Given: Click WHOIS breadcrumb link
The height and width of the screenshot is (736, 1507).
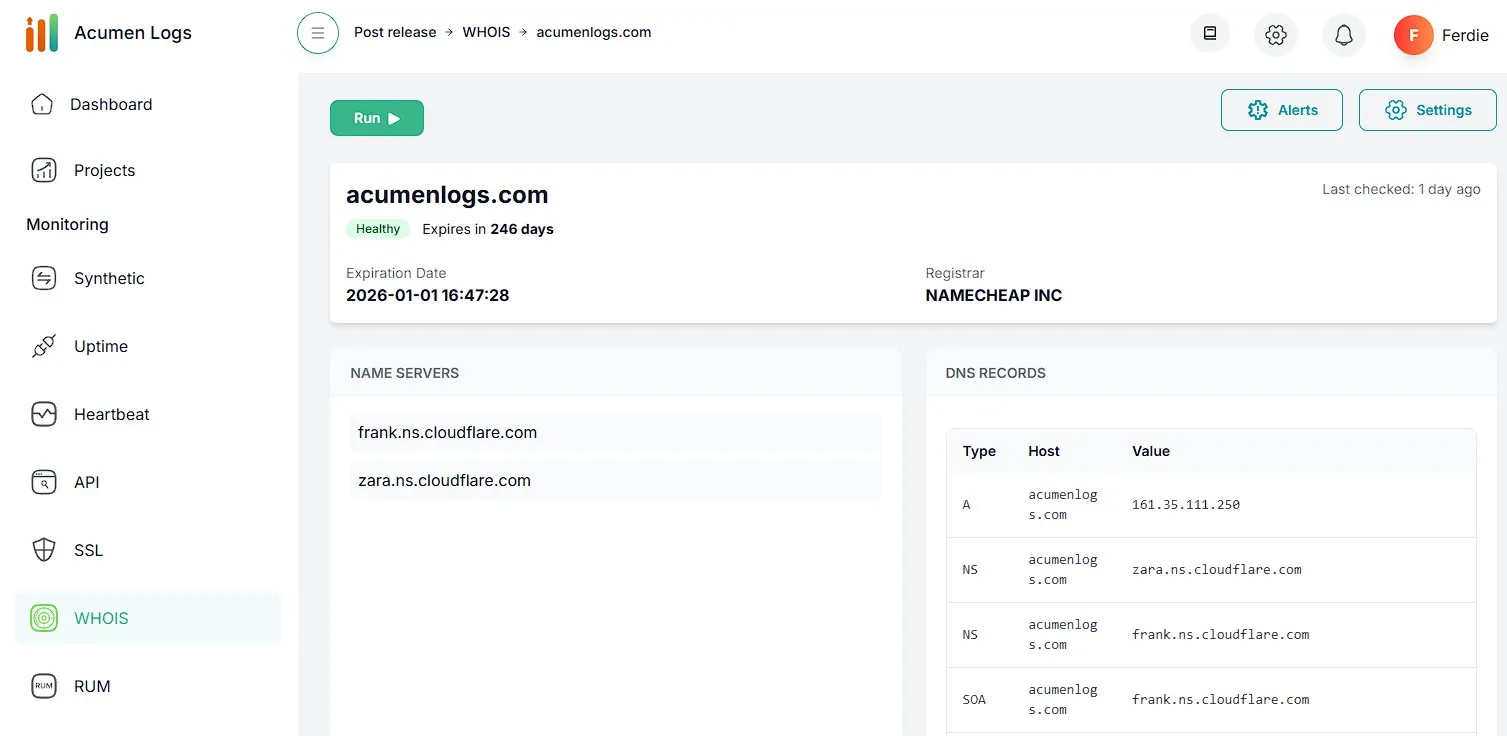Looking at the screenshot, I should (x=486, y=32).
